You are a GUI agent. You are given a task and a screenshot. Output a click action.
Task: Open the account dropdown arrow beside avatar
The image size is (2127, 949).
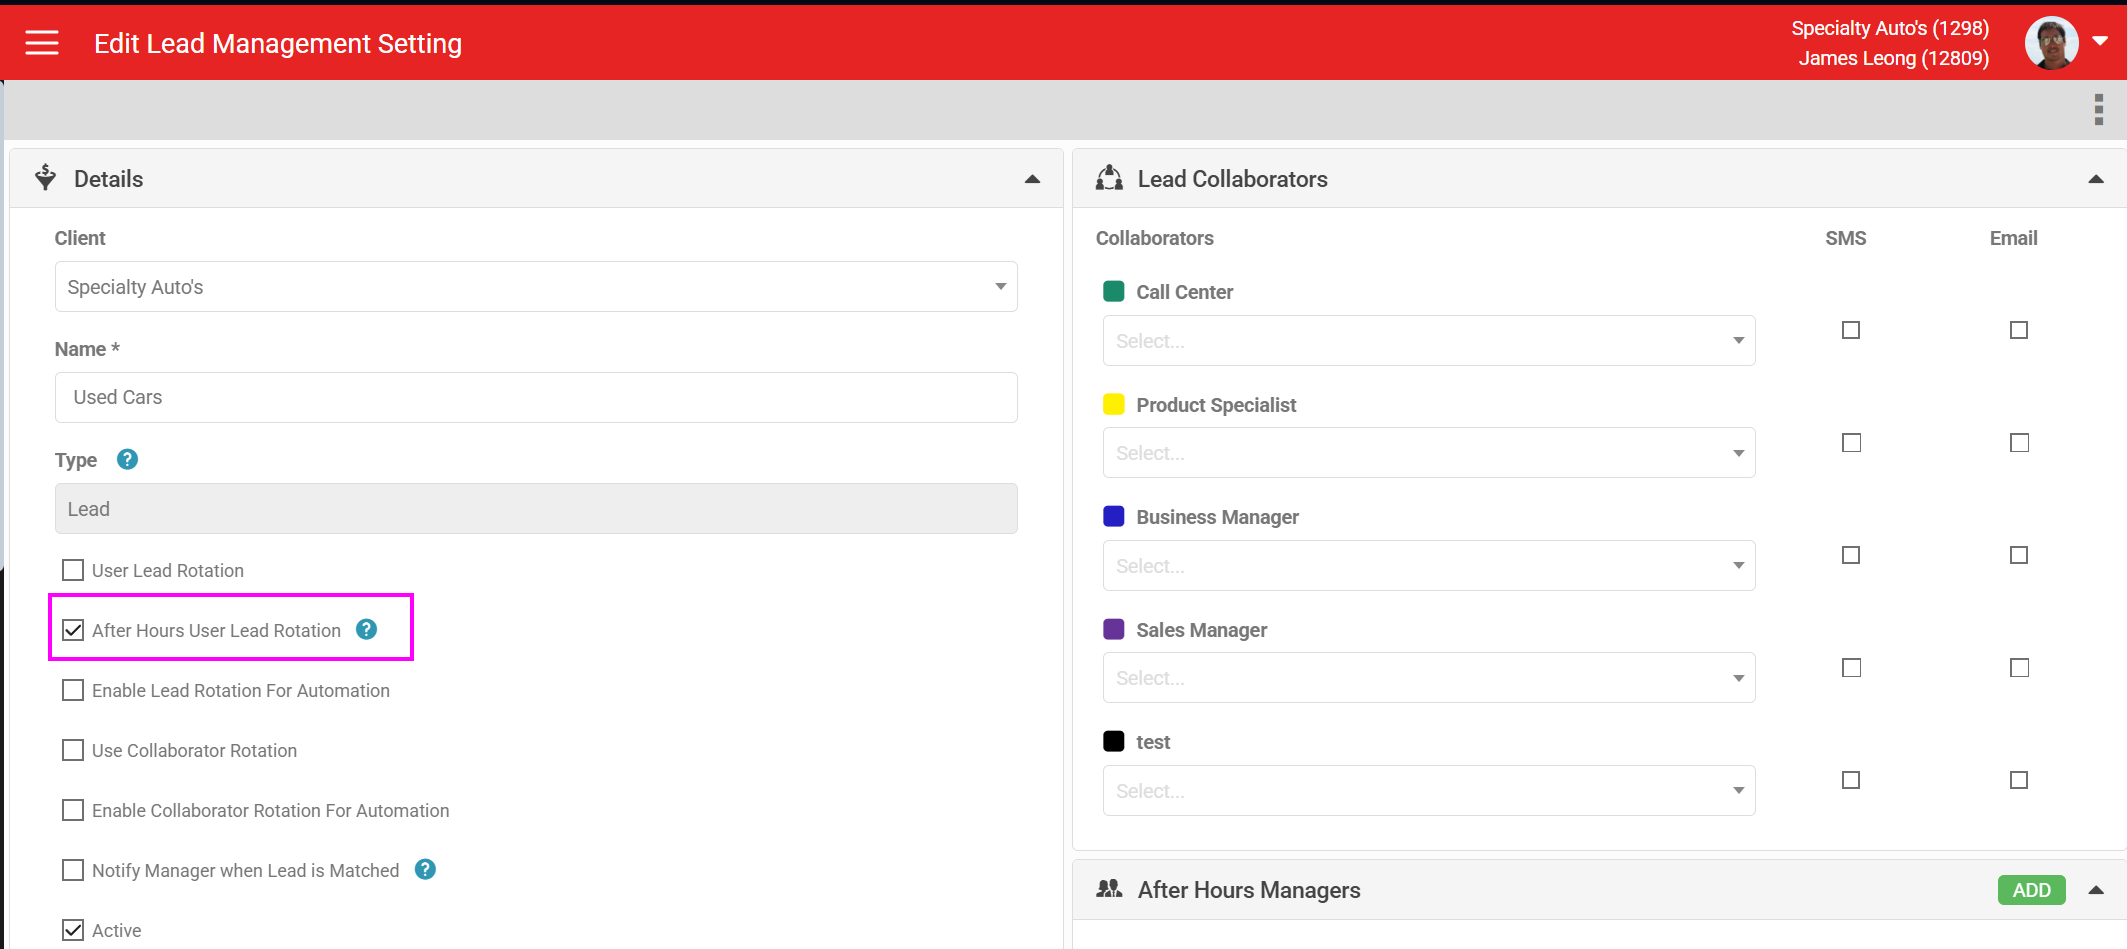(x=2100, y=42)
